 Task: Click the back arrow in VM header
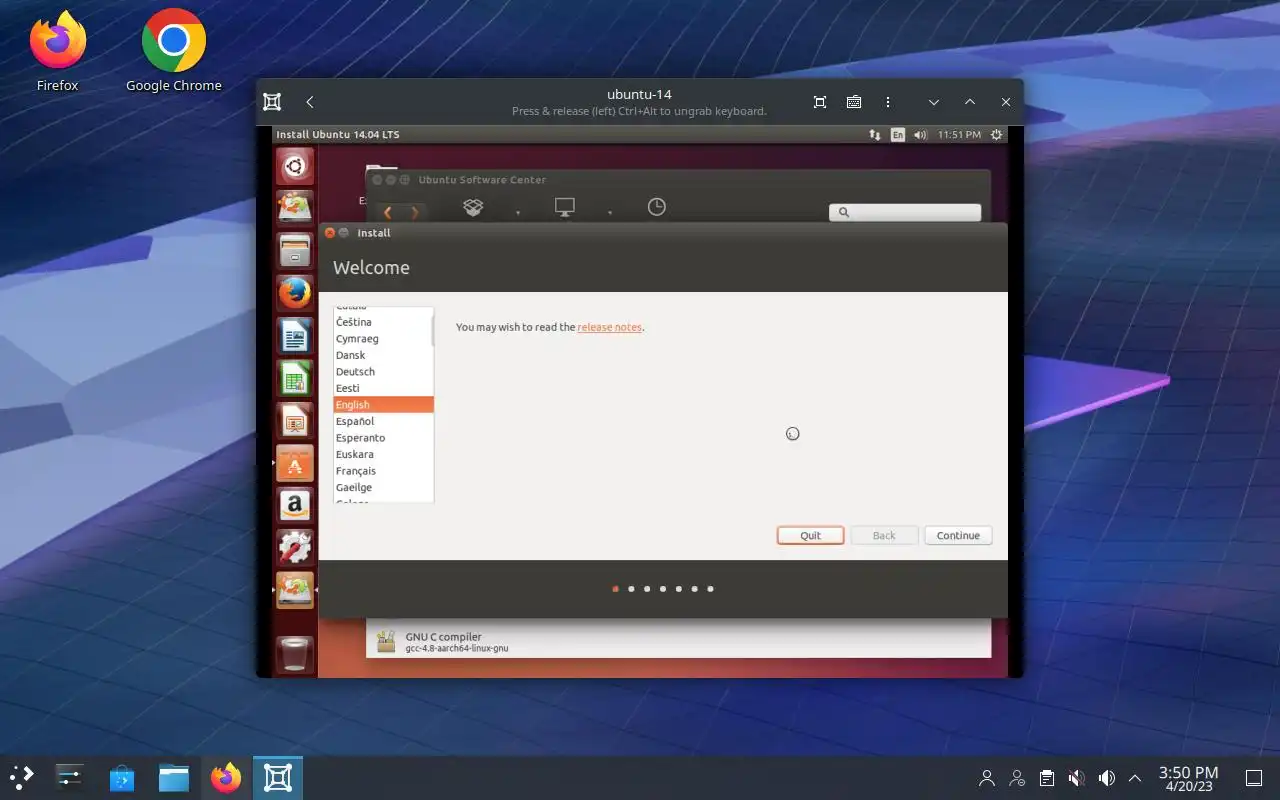(310, 102)
